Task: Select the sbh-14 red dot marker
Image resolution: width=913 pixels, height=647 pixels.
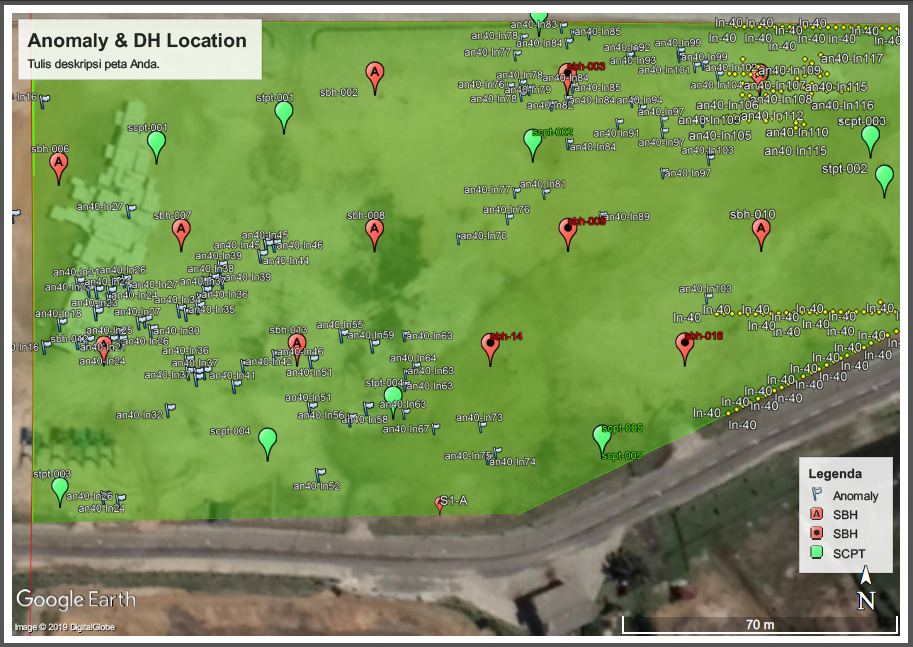Action: point(490,346)
